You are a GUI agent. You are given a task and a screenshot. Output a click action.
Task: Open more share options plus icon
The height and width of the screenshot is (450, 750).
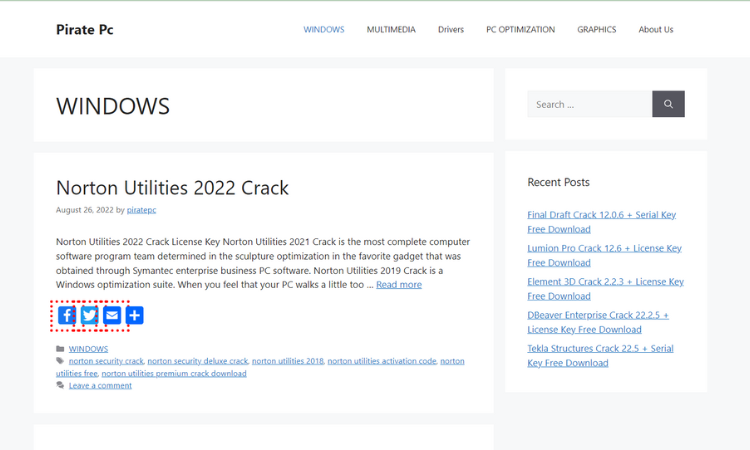[x=134, y=316]
